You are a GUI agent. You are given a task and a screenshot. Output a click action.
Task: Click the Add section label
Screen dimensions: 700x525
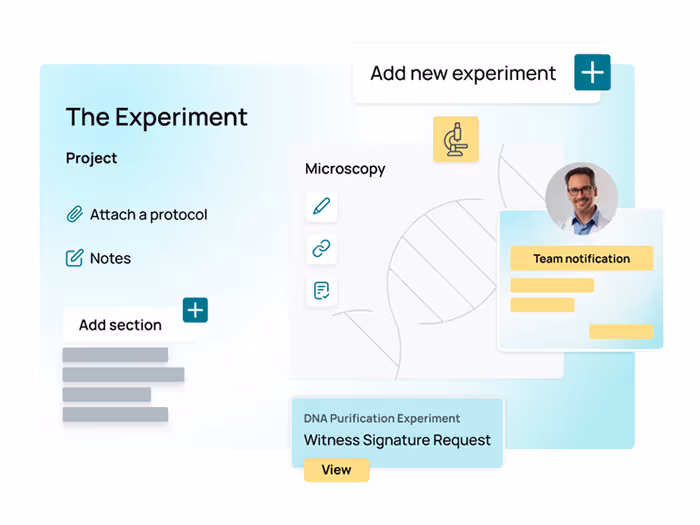(120, 325)
